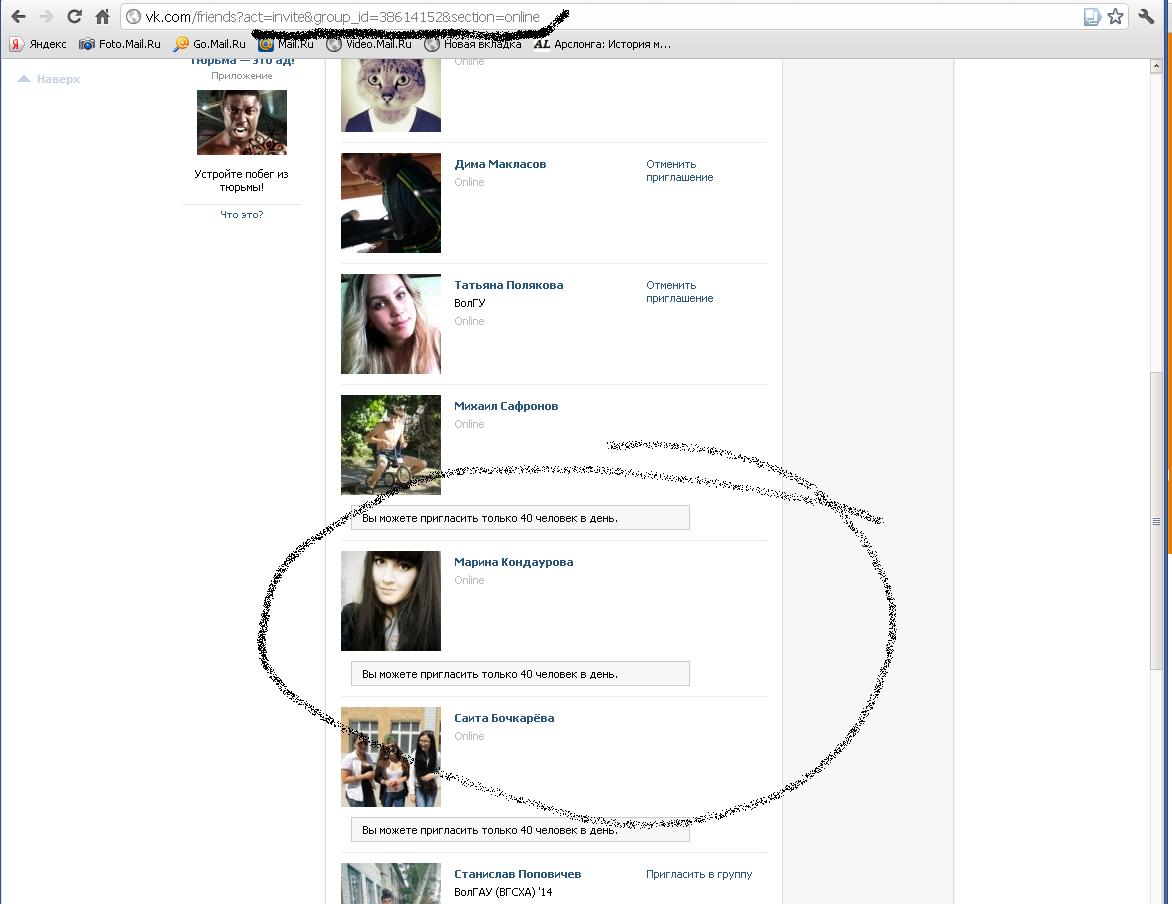This screenshot has height=904, width=1172.
Task: Click Михаил Сафронов avatar photo
Action: (391, 445)
